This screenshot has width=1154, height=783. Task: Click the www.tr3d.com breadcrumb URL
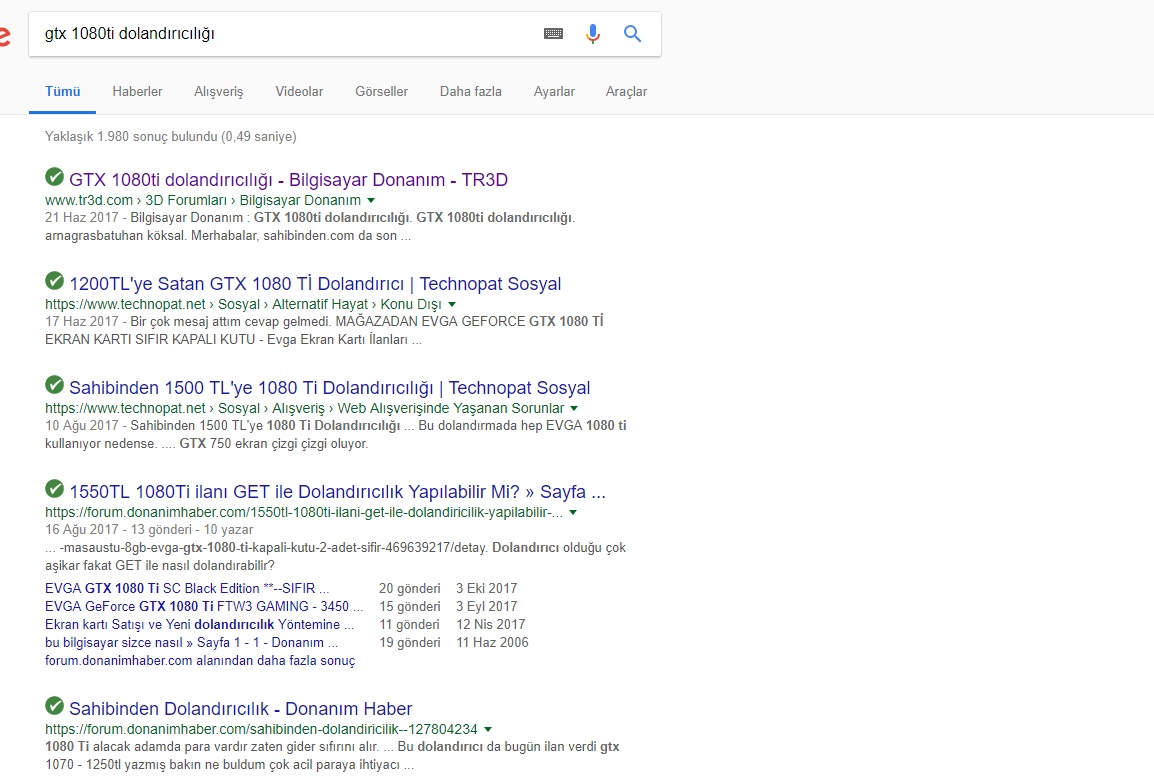[x=202, y=200]
